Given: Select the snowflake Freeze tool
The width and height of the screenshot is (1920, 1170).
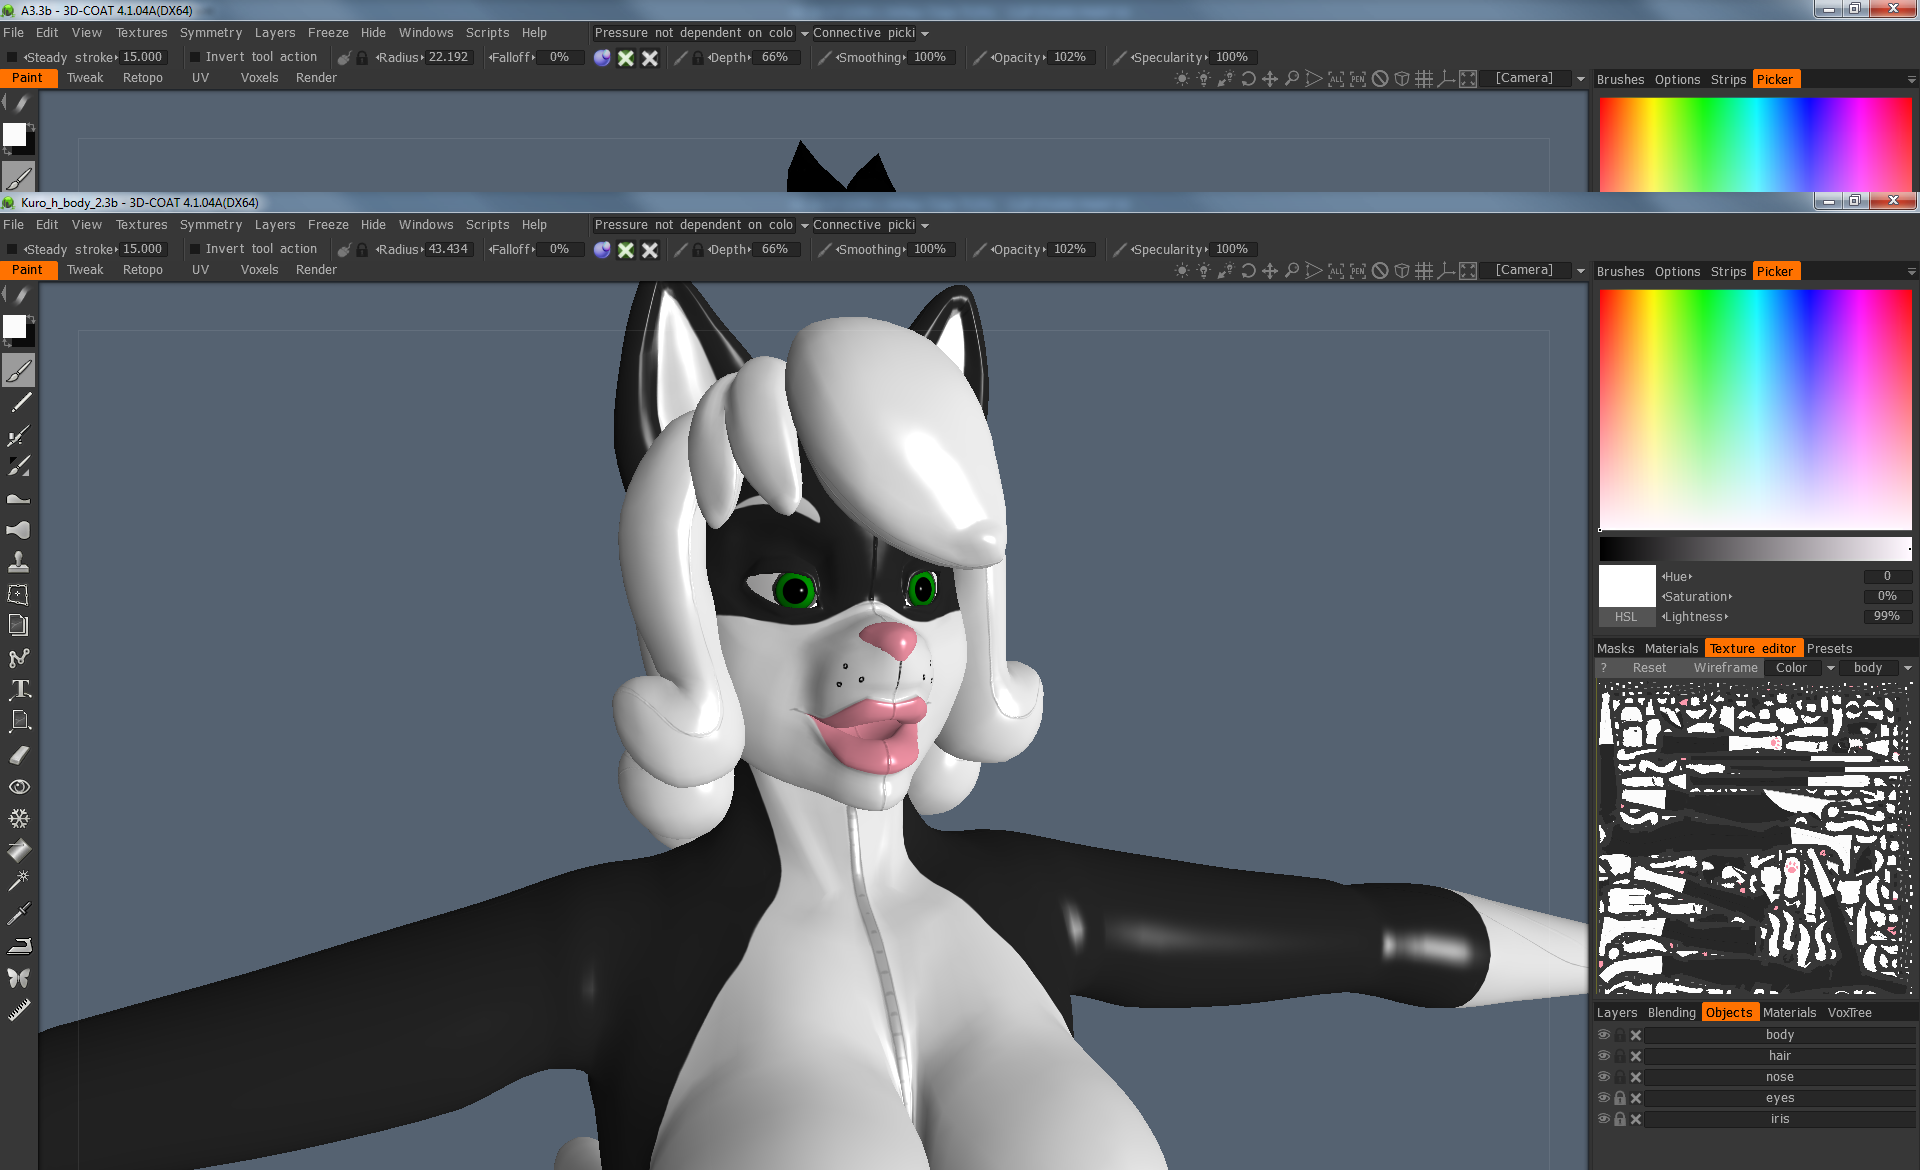Looking at the screenshot, I should (18, 819).
